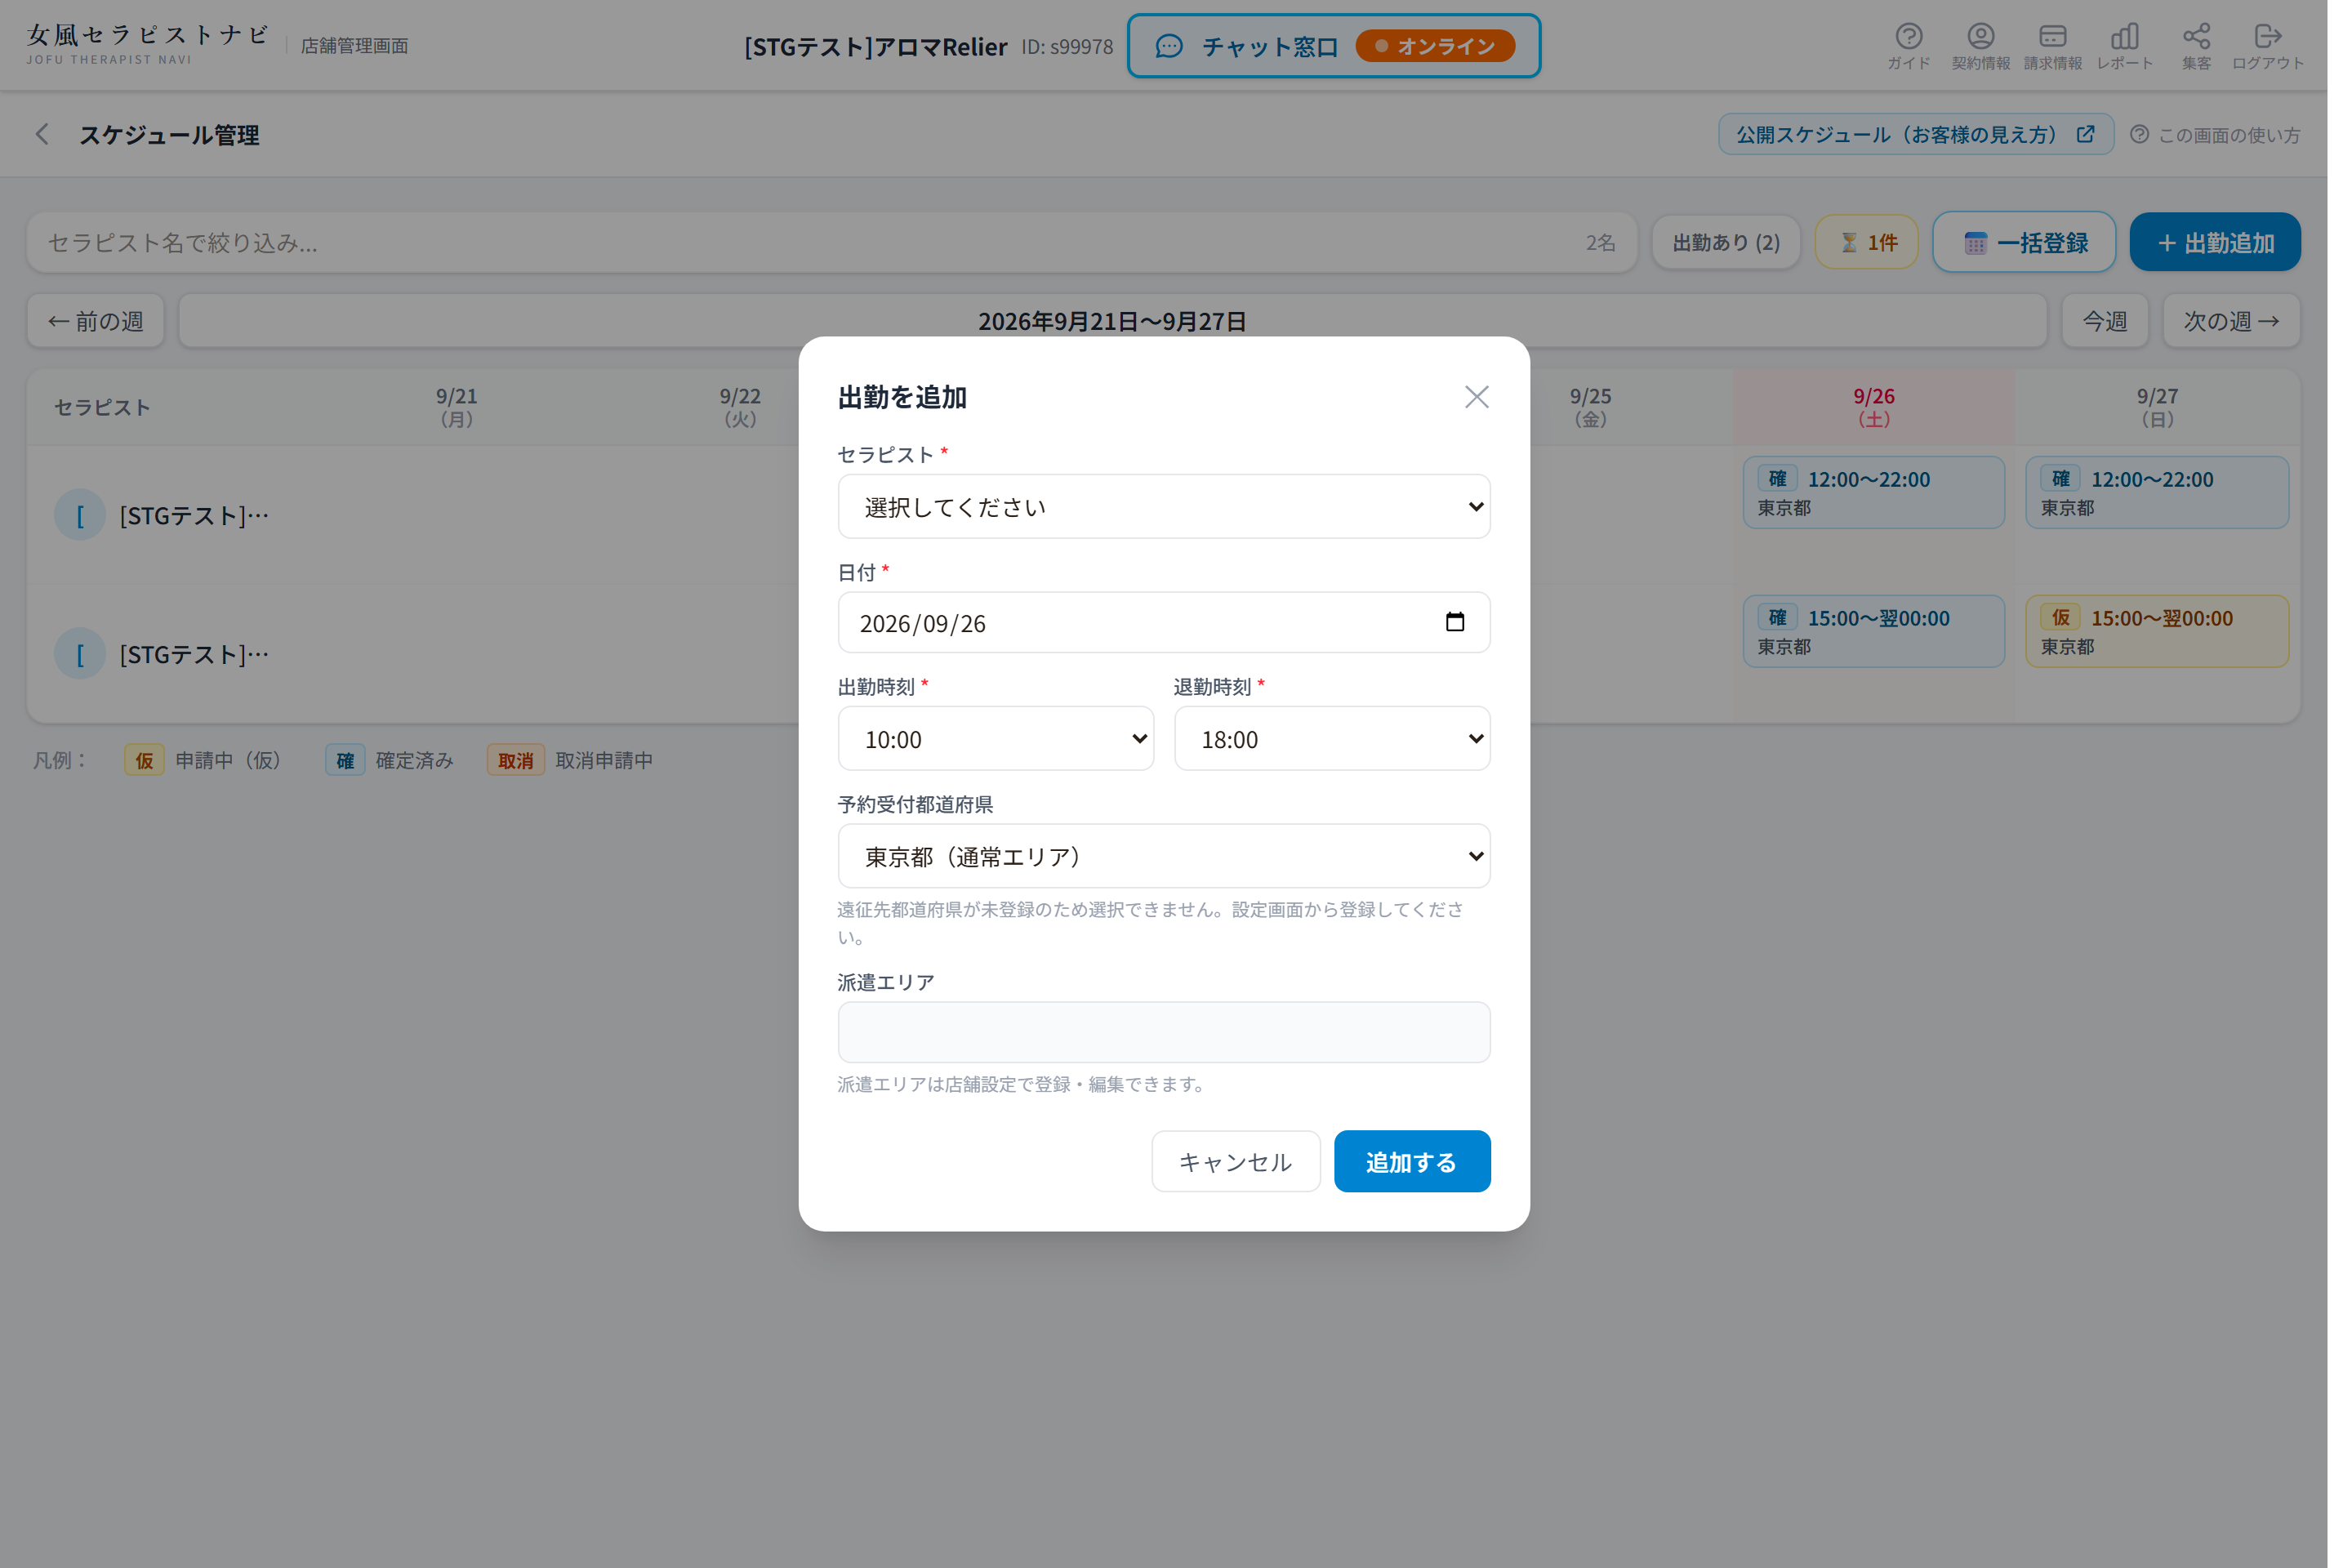This screenshot has height=1568, width=2352.
Task: Expand the 退勤時刻 18:00 dropdown
Action: click(1332, 738)
